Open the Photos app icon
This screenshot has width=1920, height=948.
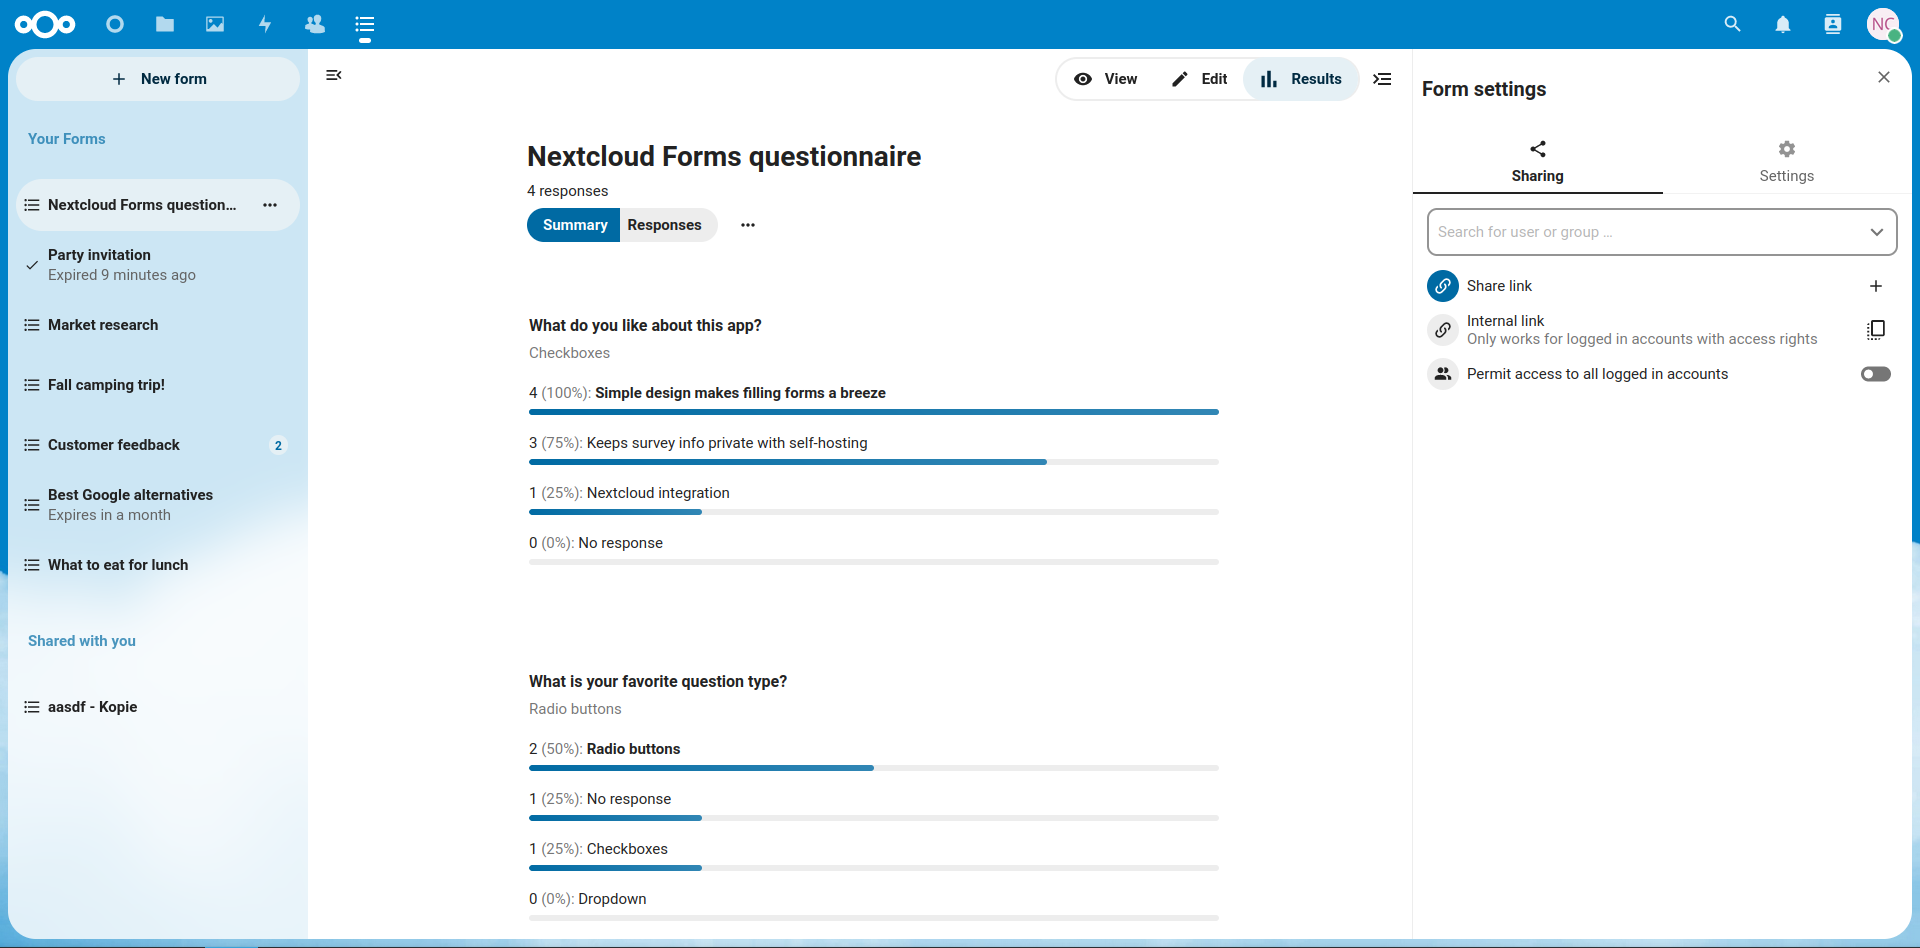point(215,24)
